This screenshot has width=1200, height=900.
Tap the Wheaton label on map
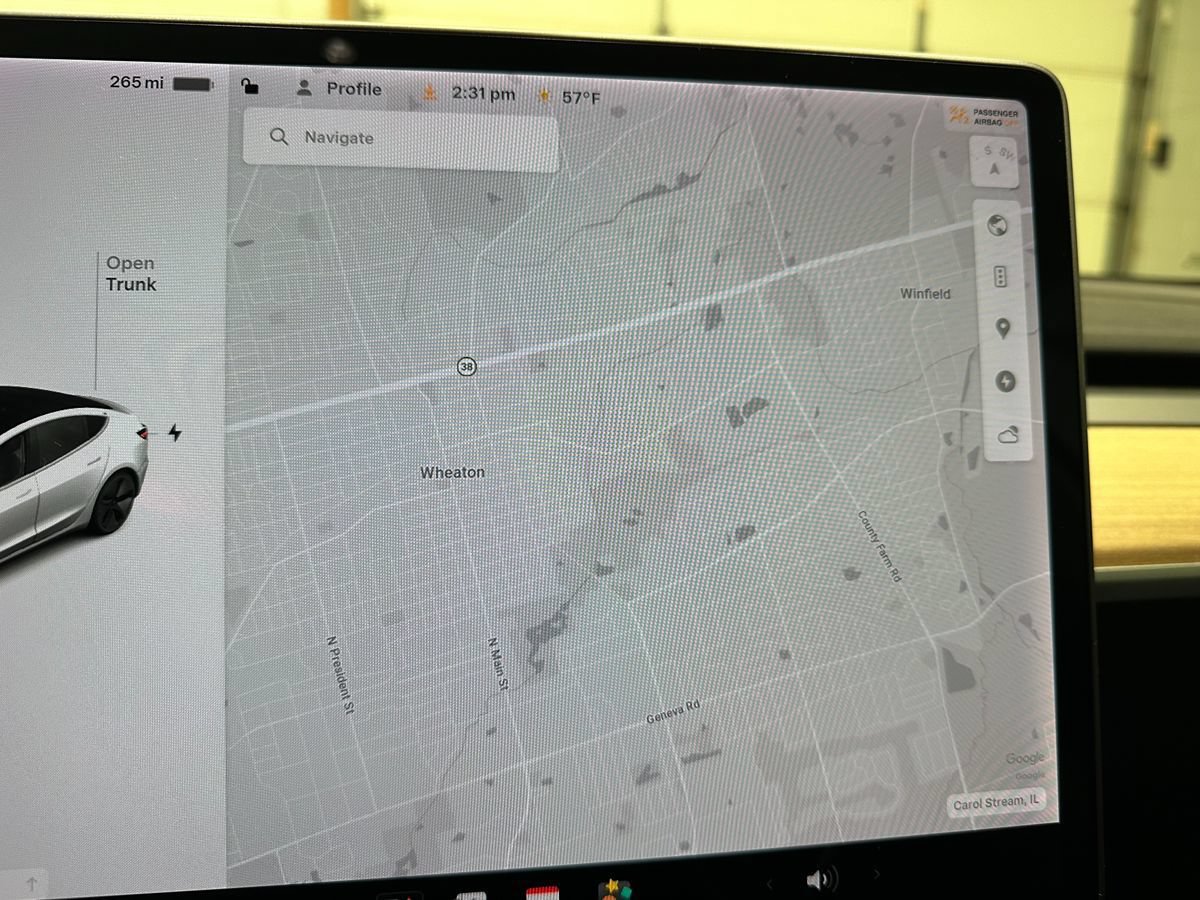452,472
